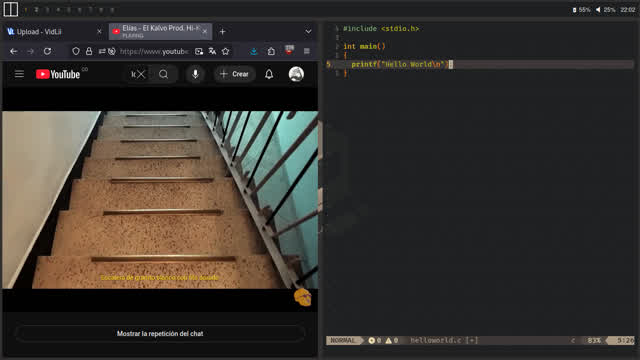Click the int main() line in editor
Viewport: 640px width, 360px height.
(364, 47)
